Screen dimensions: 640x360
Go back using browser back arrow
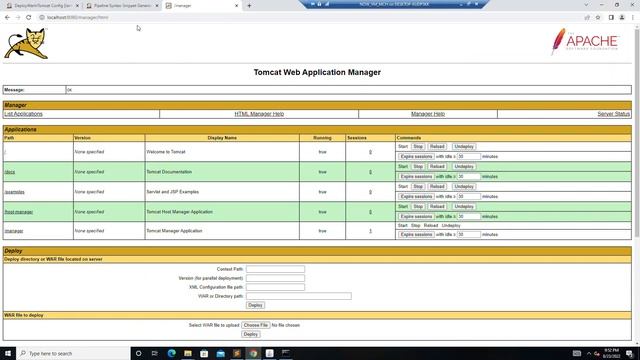(x=7, y=18)
